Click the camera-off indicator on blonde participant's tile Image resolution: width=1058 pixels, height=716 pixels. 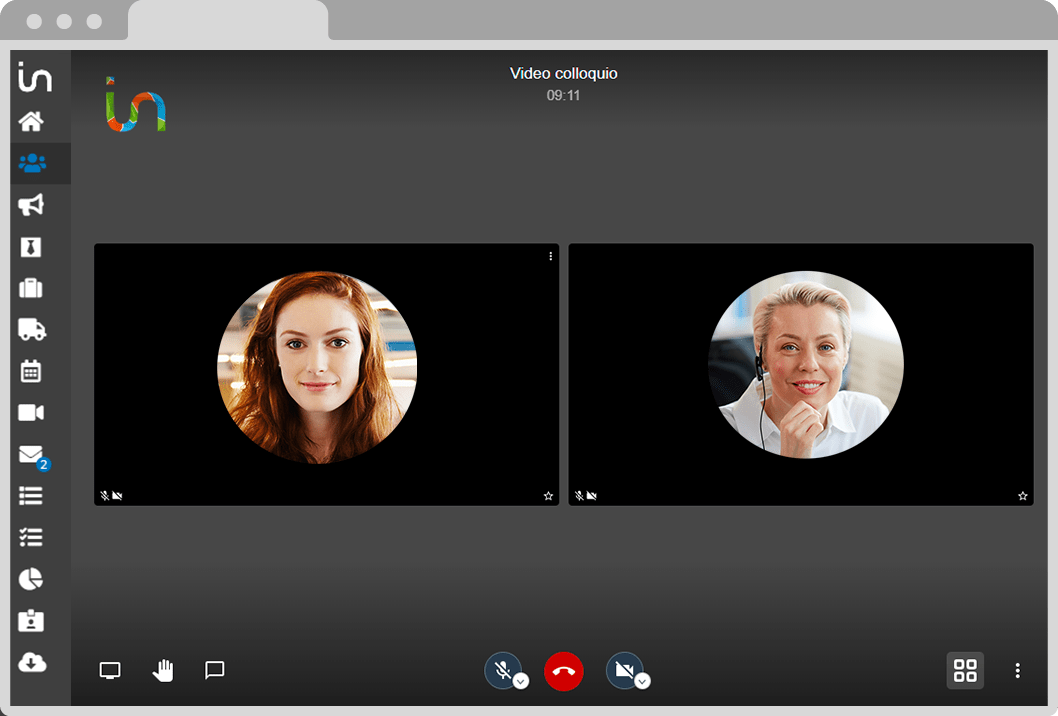[592, 496]
